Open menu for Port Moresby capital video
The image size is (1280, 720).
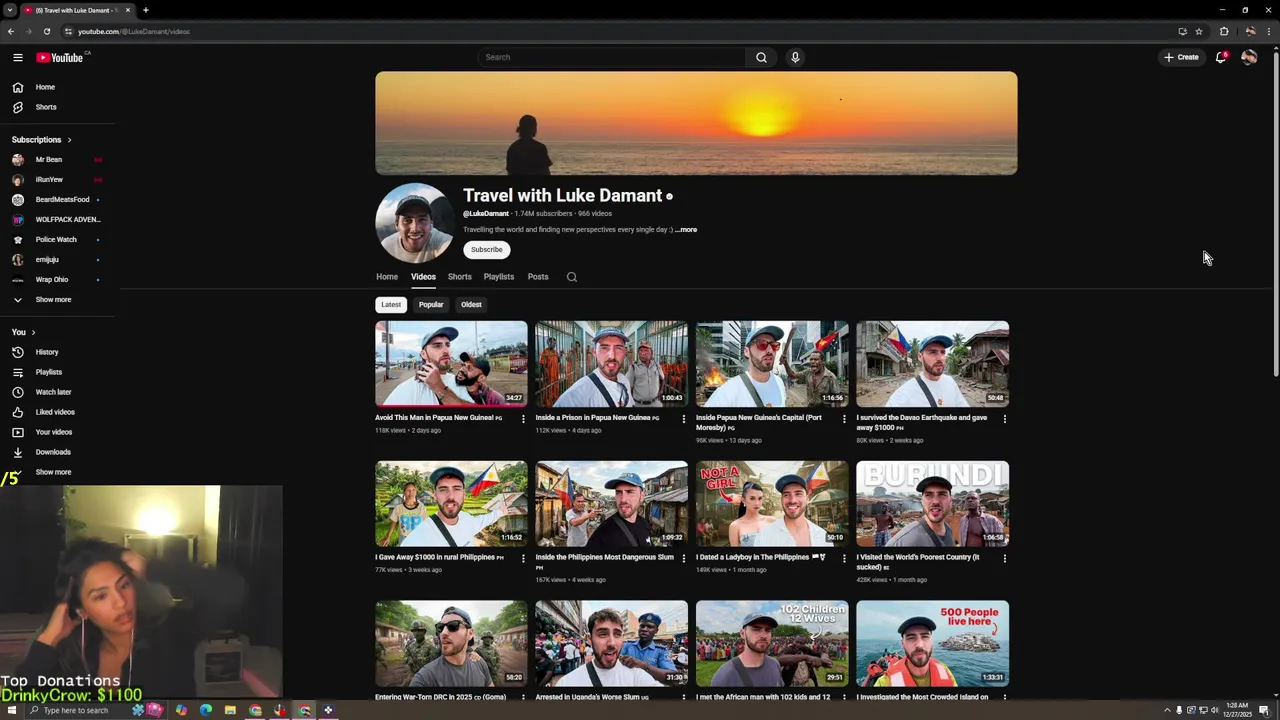click(x=844, y=419)
